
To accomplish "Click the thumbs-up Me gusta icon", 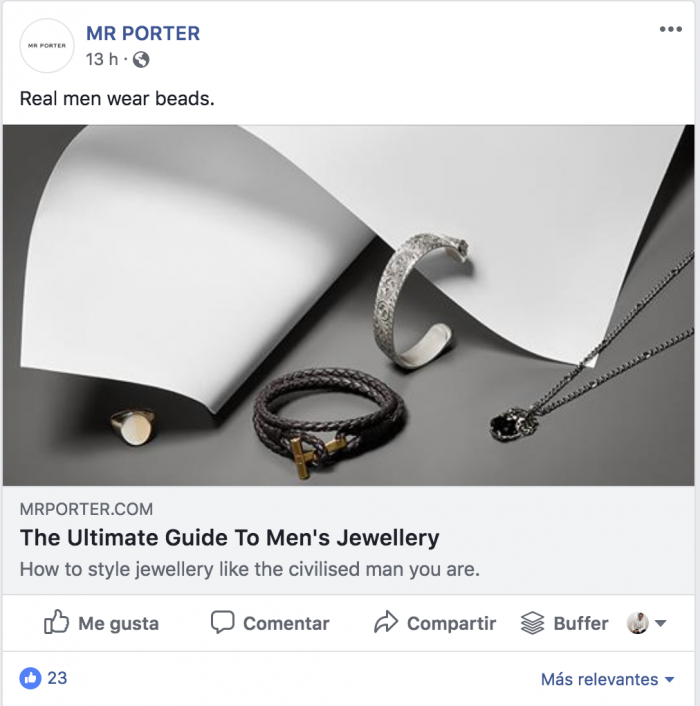I will coord(56,623).
